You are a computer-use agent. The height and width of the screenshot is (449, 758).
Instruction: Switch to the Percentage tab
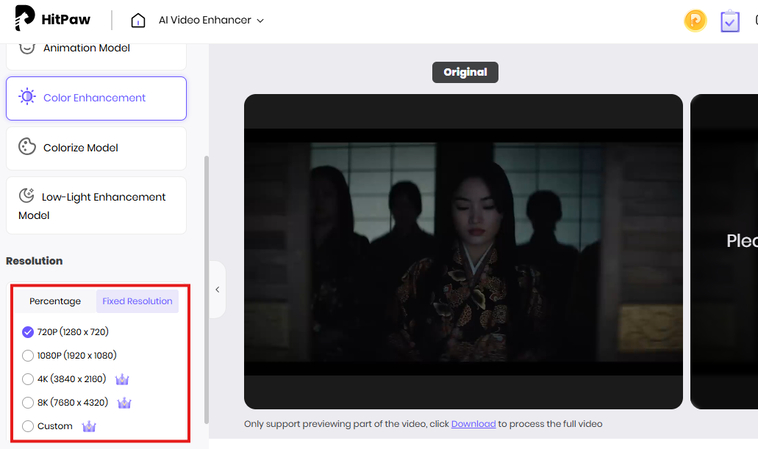tap(55, 301)
